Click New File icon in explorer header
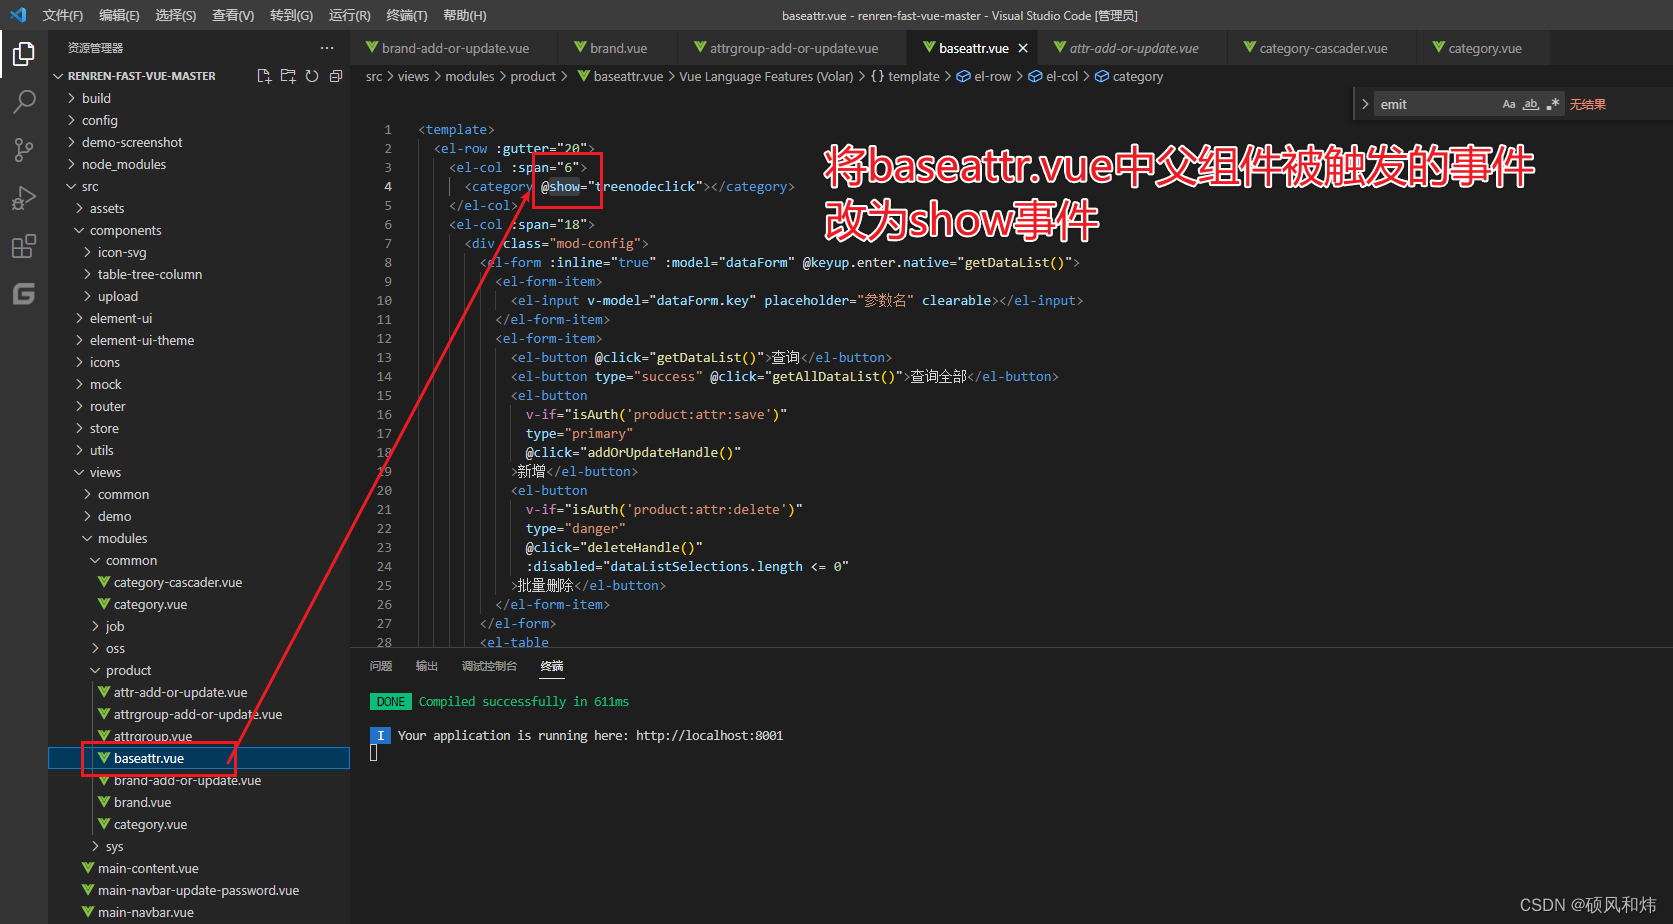1673x924 pixels. point(264,76)
